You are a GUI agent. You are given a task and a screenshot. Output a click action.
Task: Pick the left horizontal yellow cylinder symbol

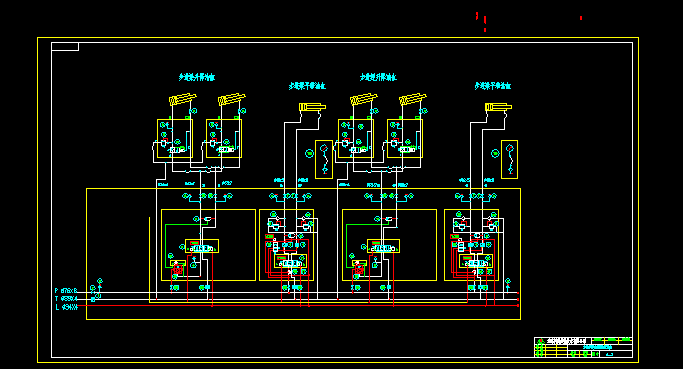(x=312, y=107)
